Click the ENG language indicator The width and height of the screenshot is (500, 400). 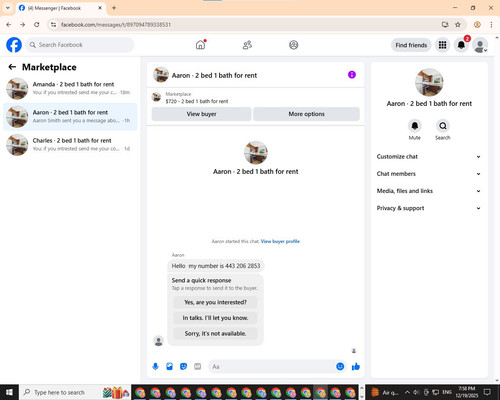[447, 392]
